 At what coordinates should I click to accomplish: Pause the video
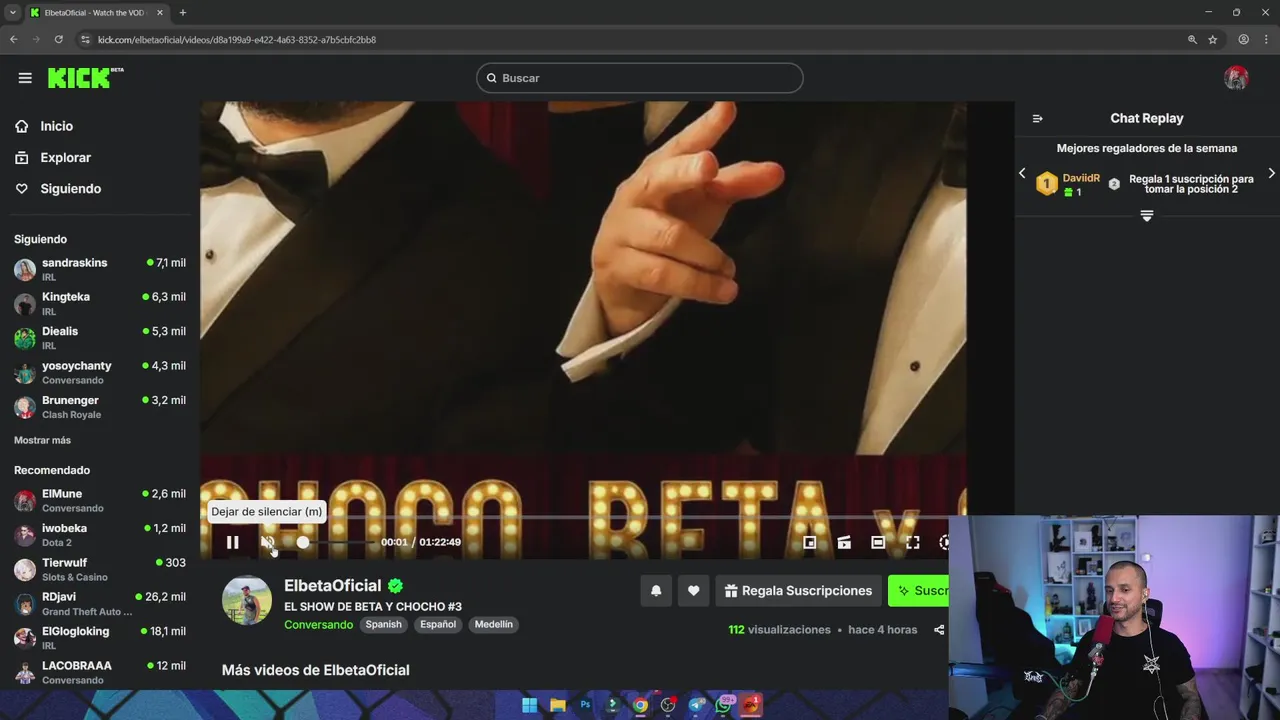(x=232, y=542)
